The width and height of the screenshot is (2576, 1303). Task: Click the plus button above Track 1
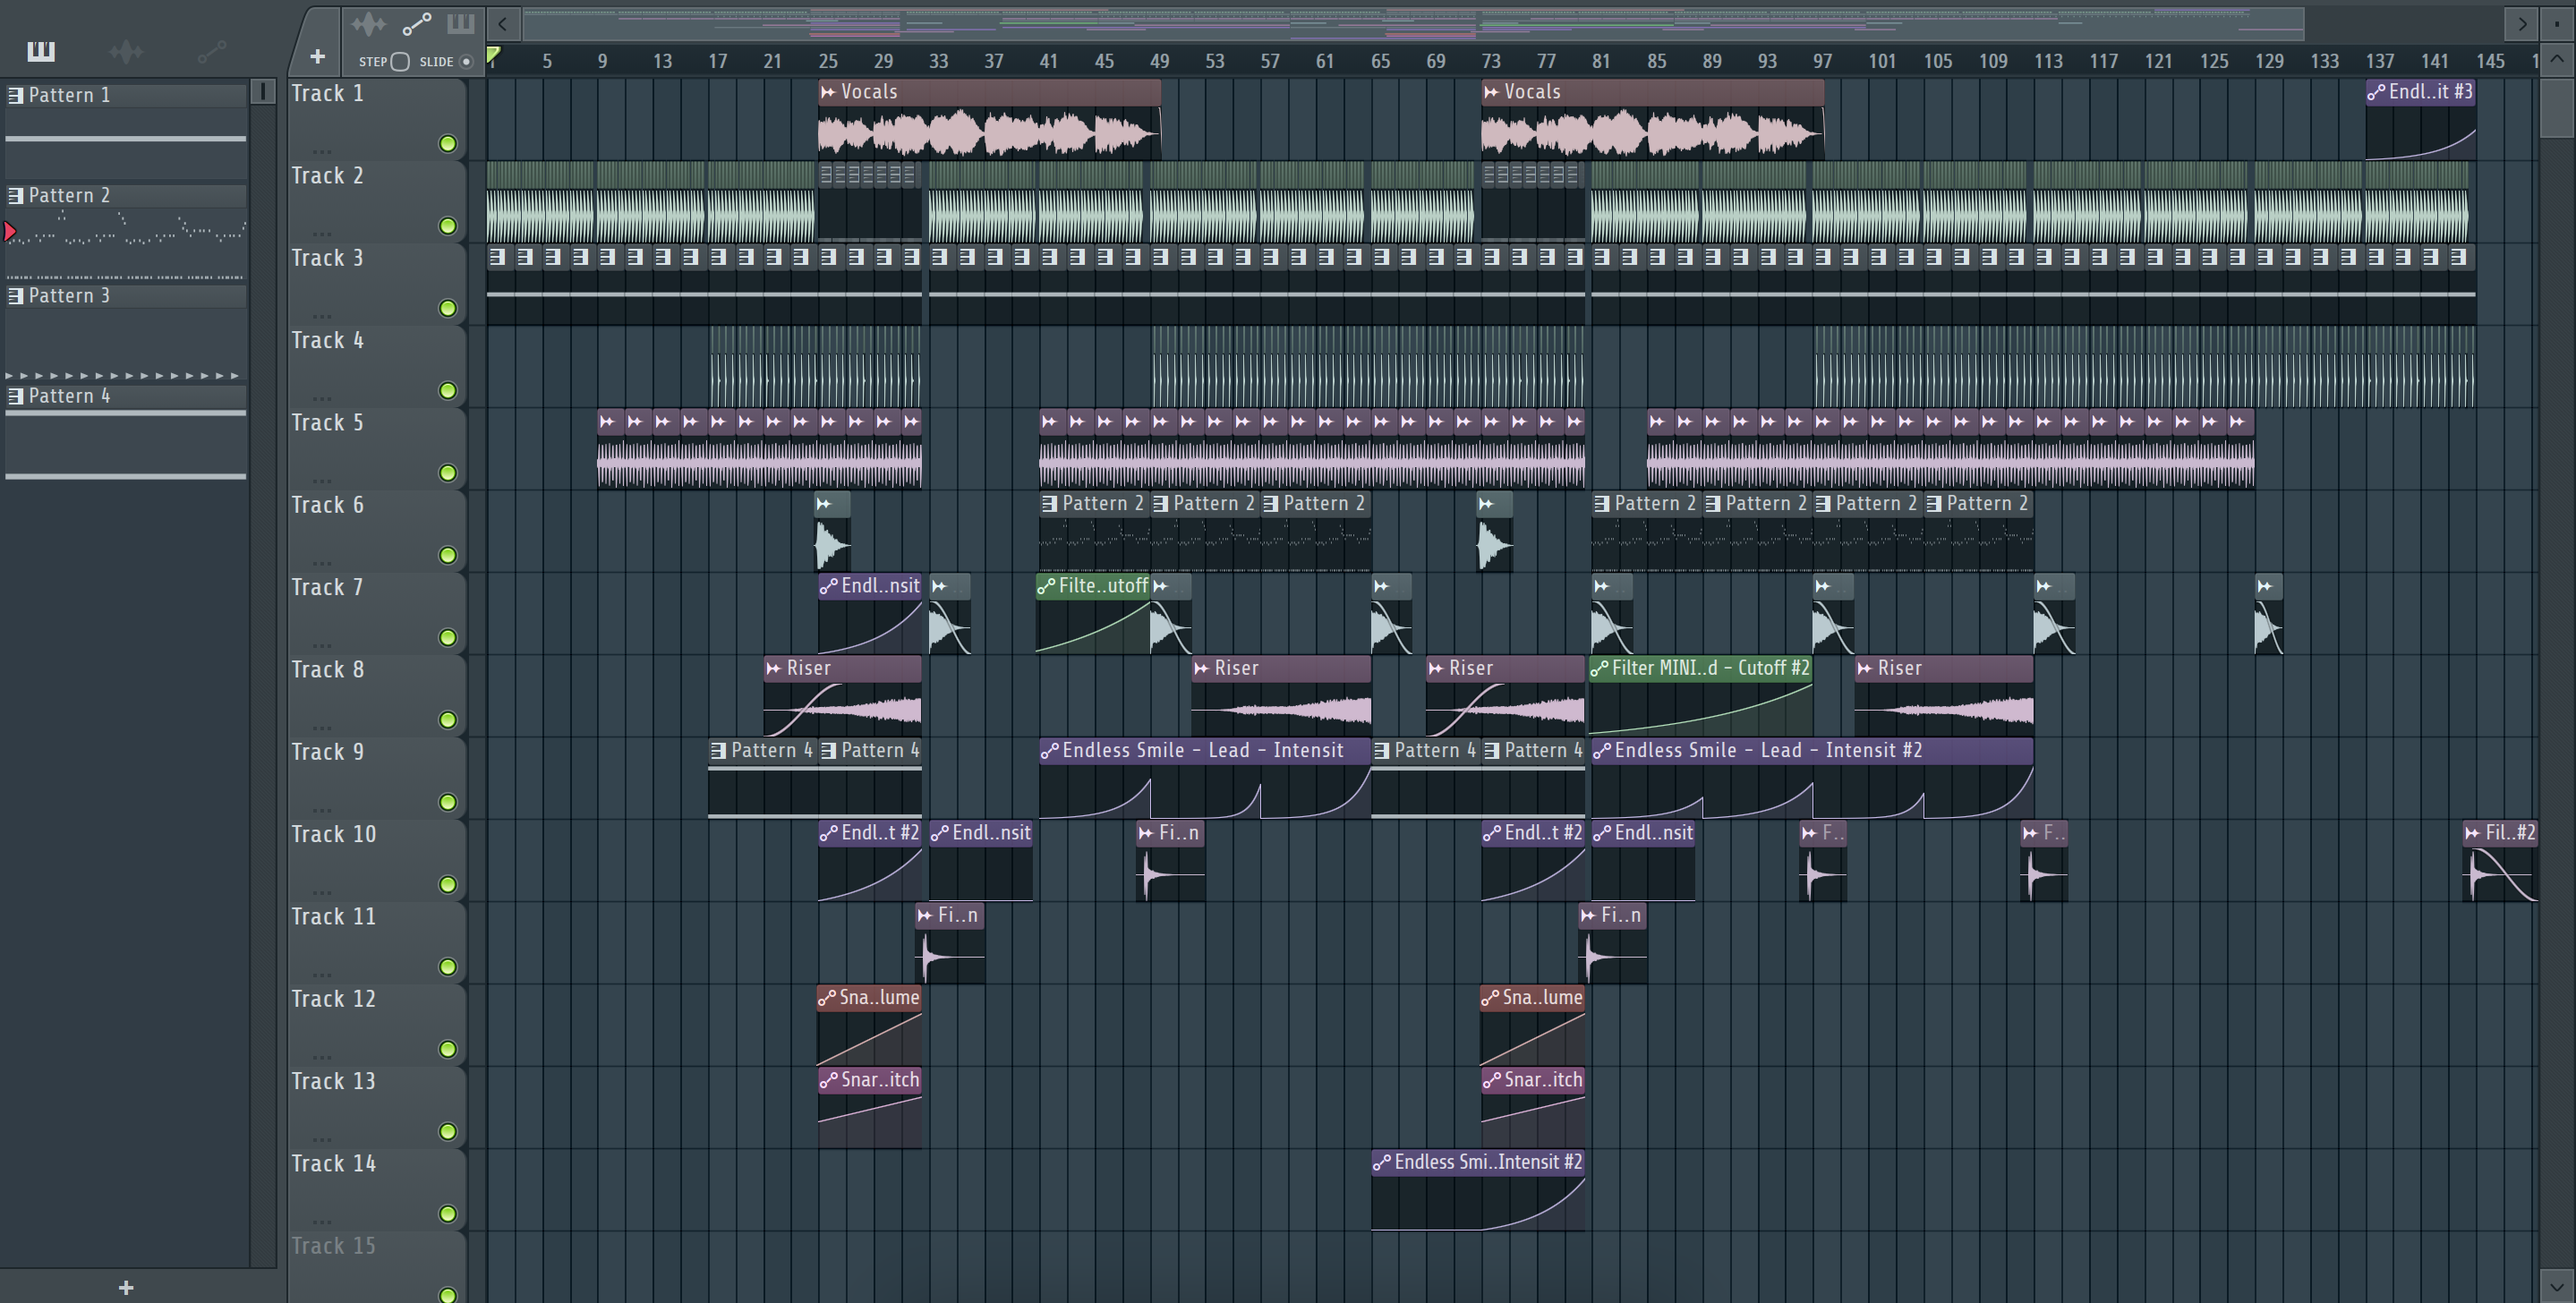317,57
